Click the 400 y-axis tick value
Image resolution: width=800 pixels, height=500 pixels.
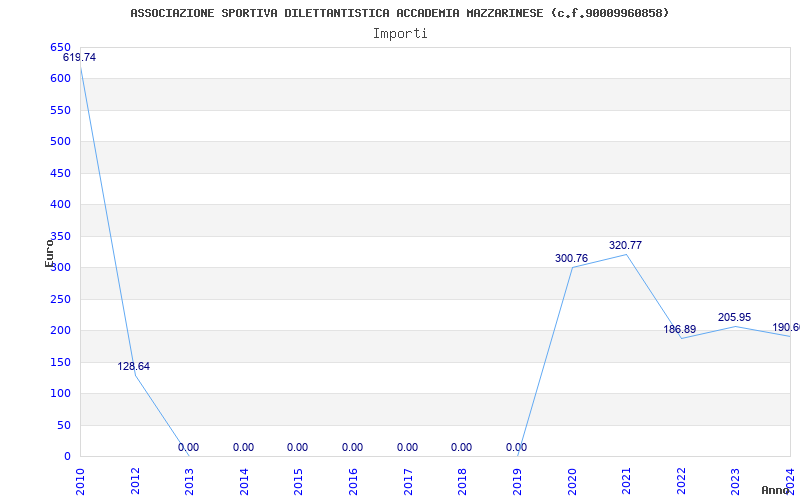click(x=60, y=205)
